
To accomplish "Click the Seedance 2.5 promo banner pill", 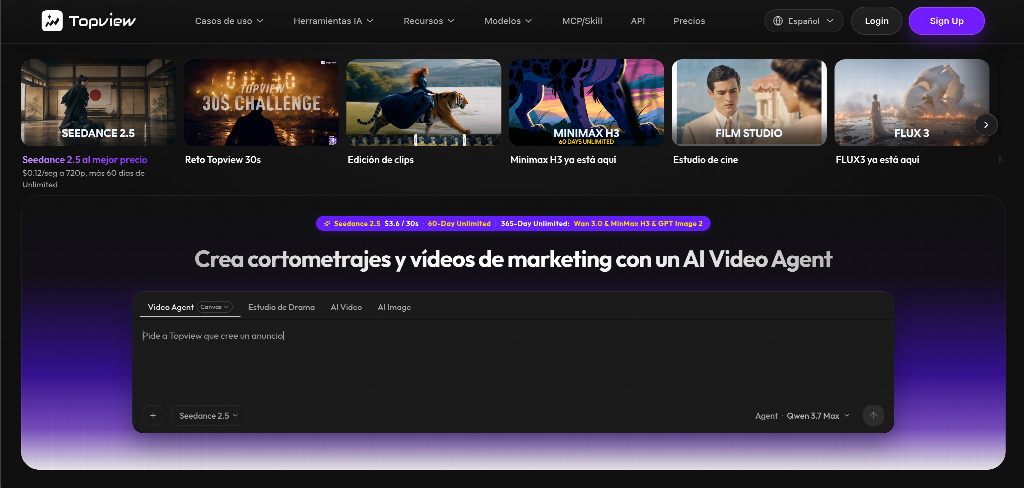I will click(x=513, y=223).
